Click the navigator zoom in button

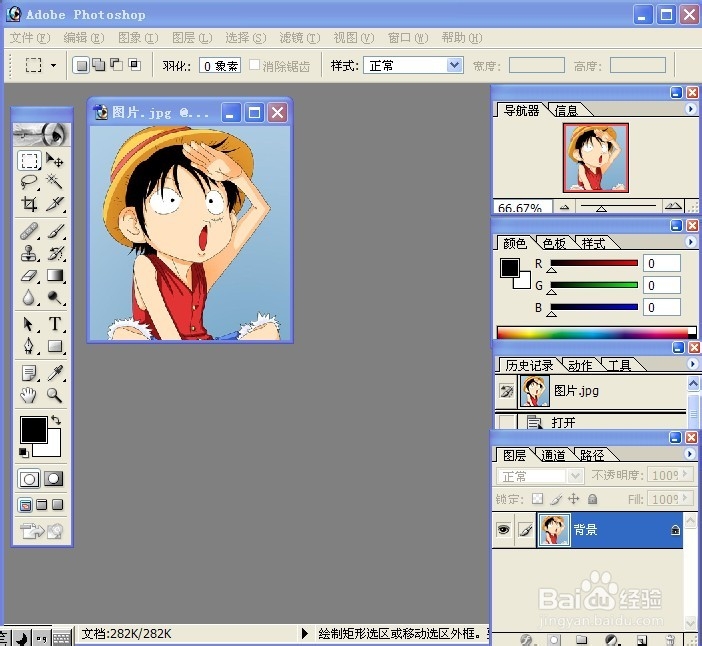click(673, 206)
